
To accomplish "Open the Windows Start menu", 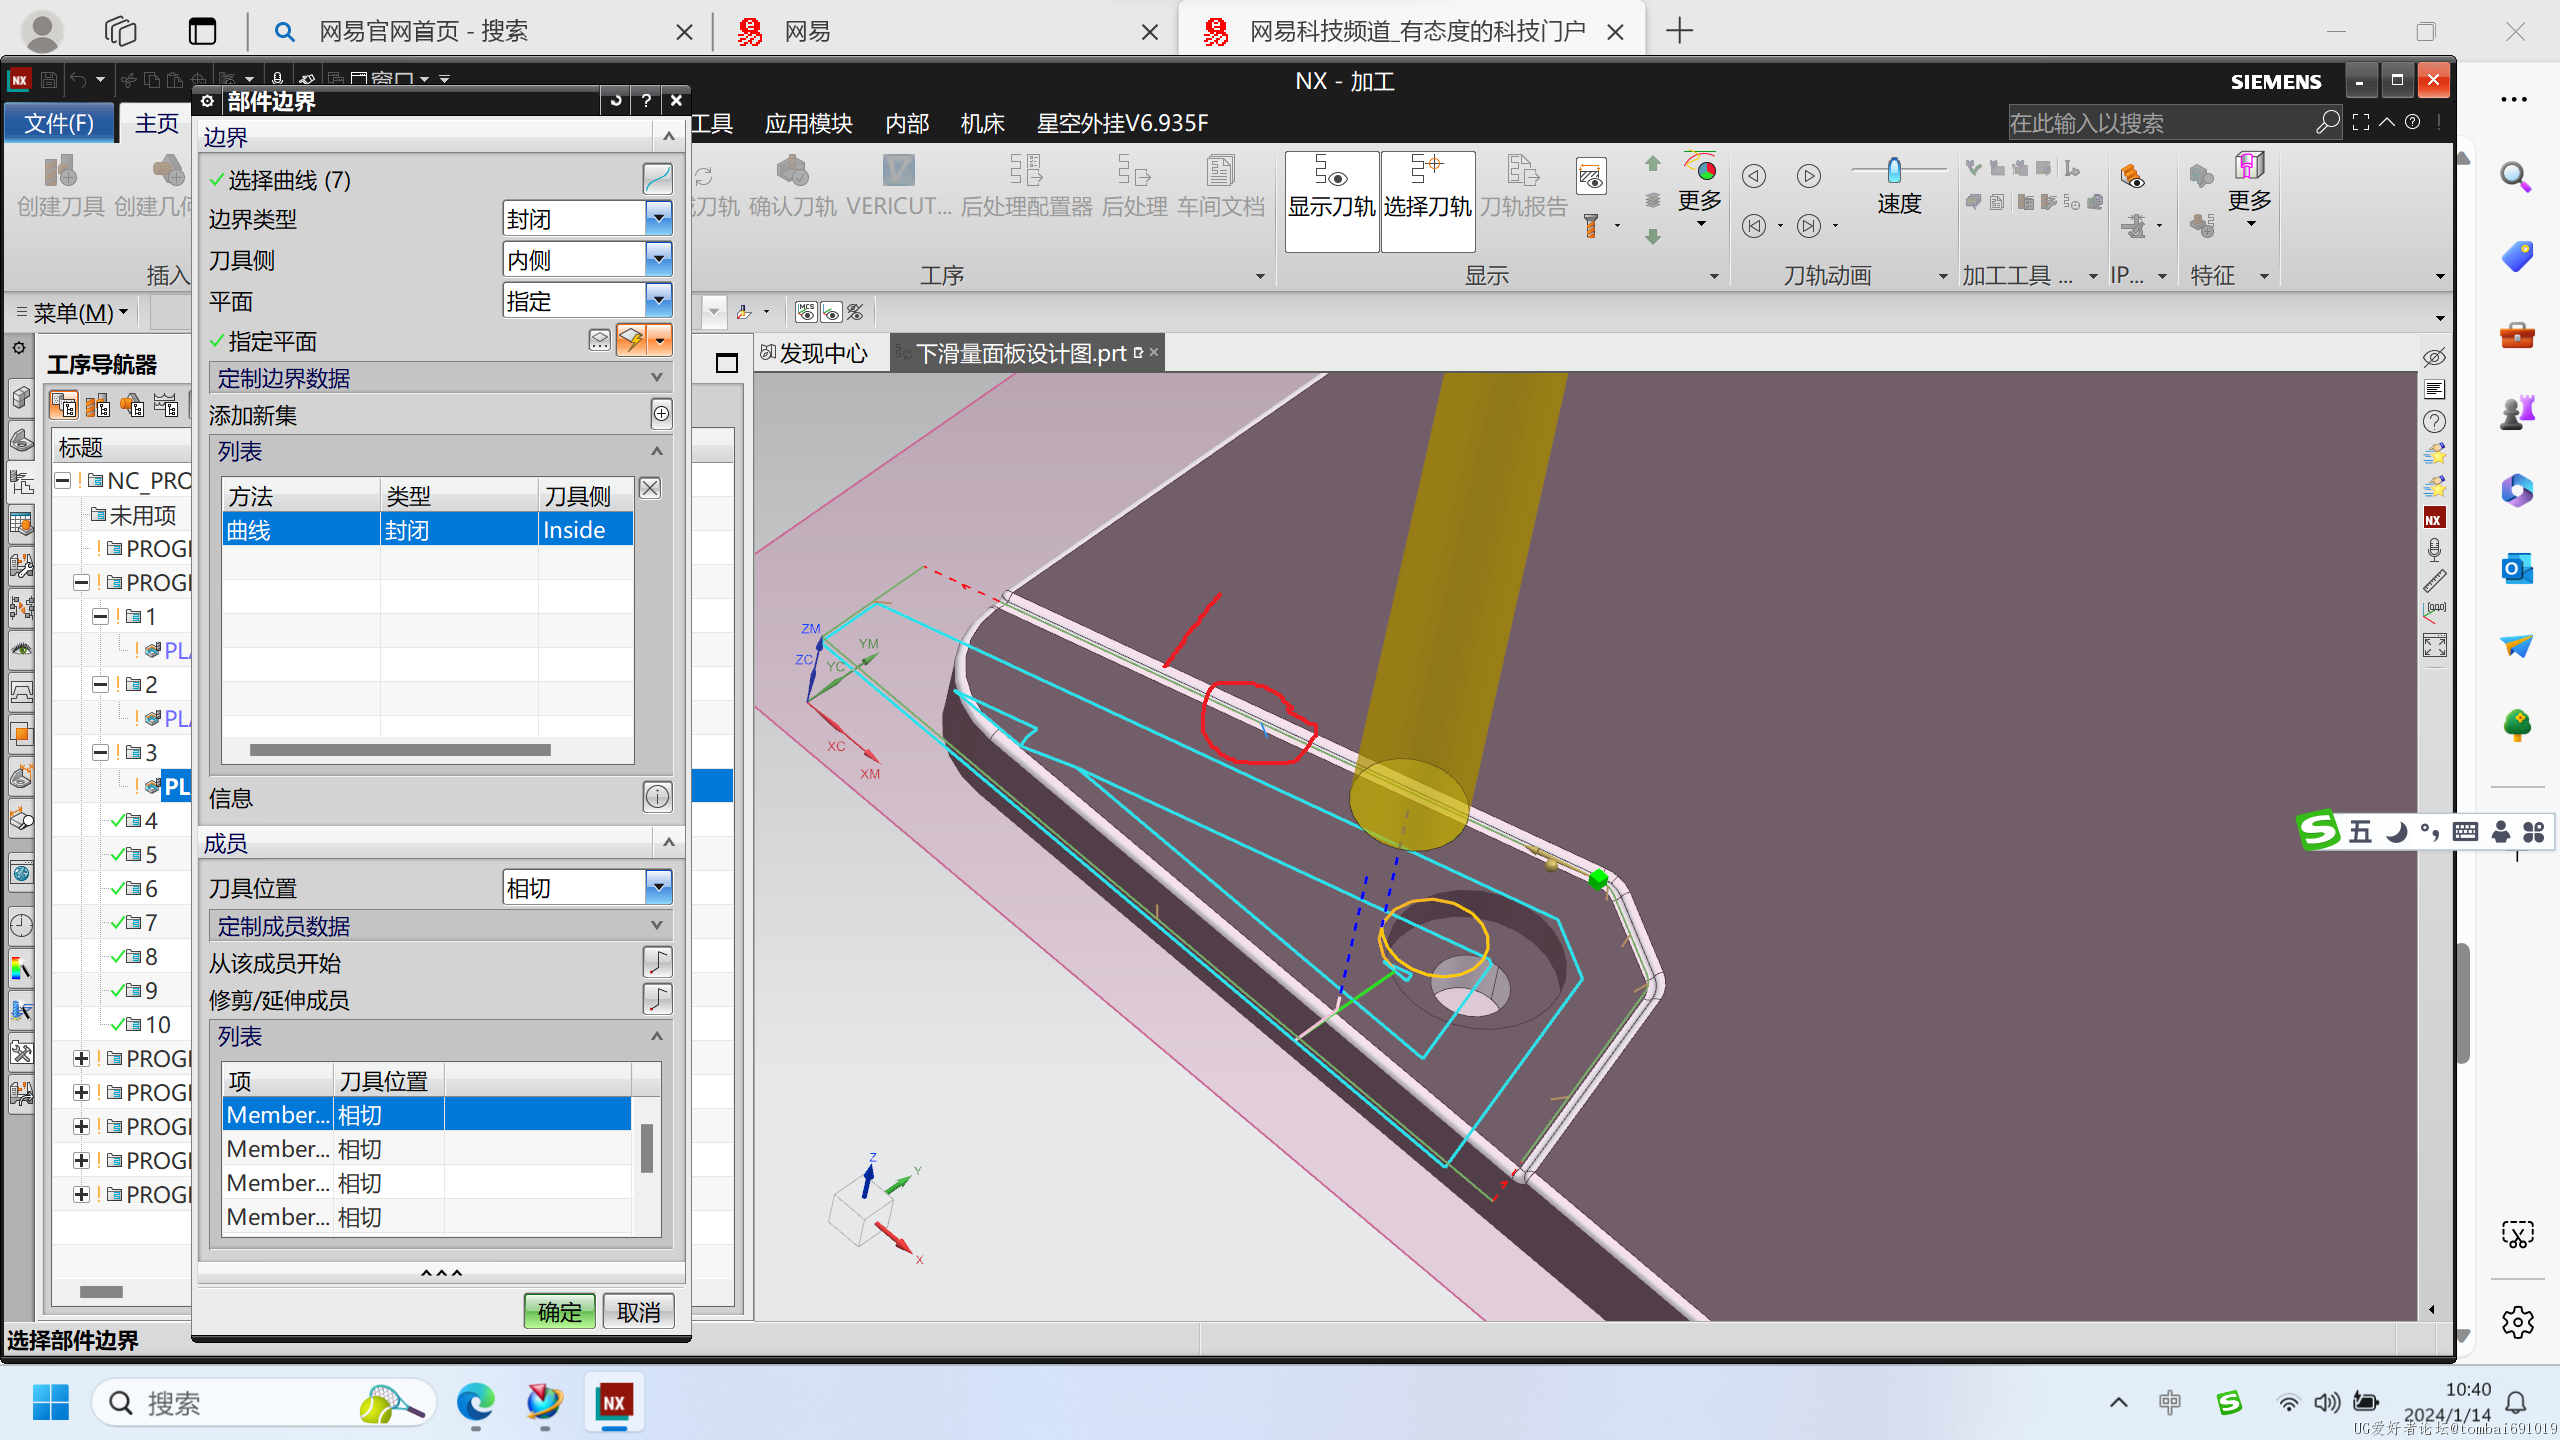I will click(x=50, y=1402).
